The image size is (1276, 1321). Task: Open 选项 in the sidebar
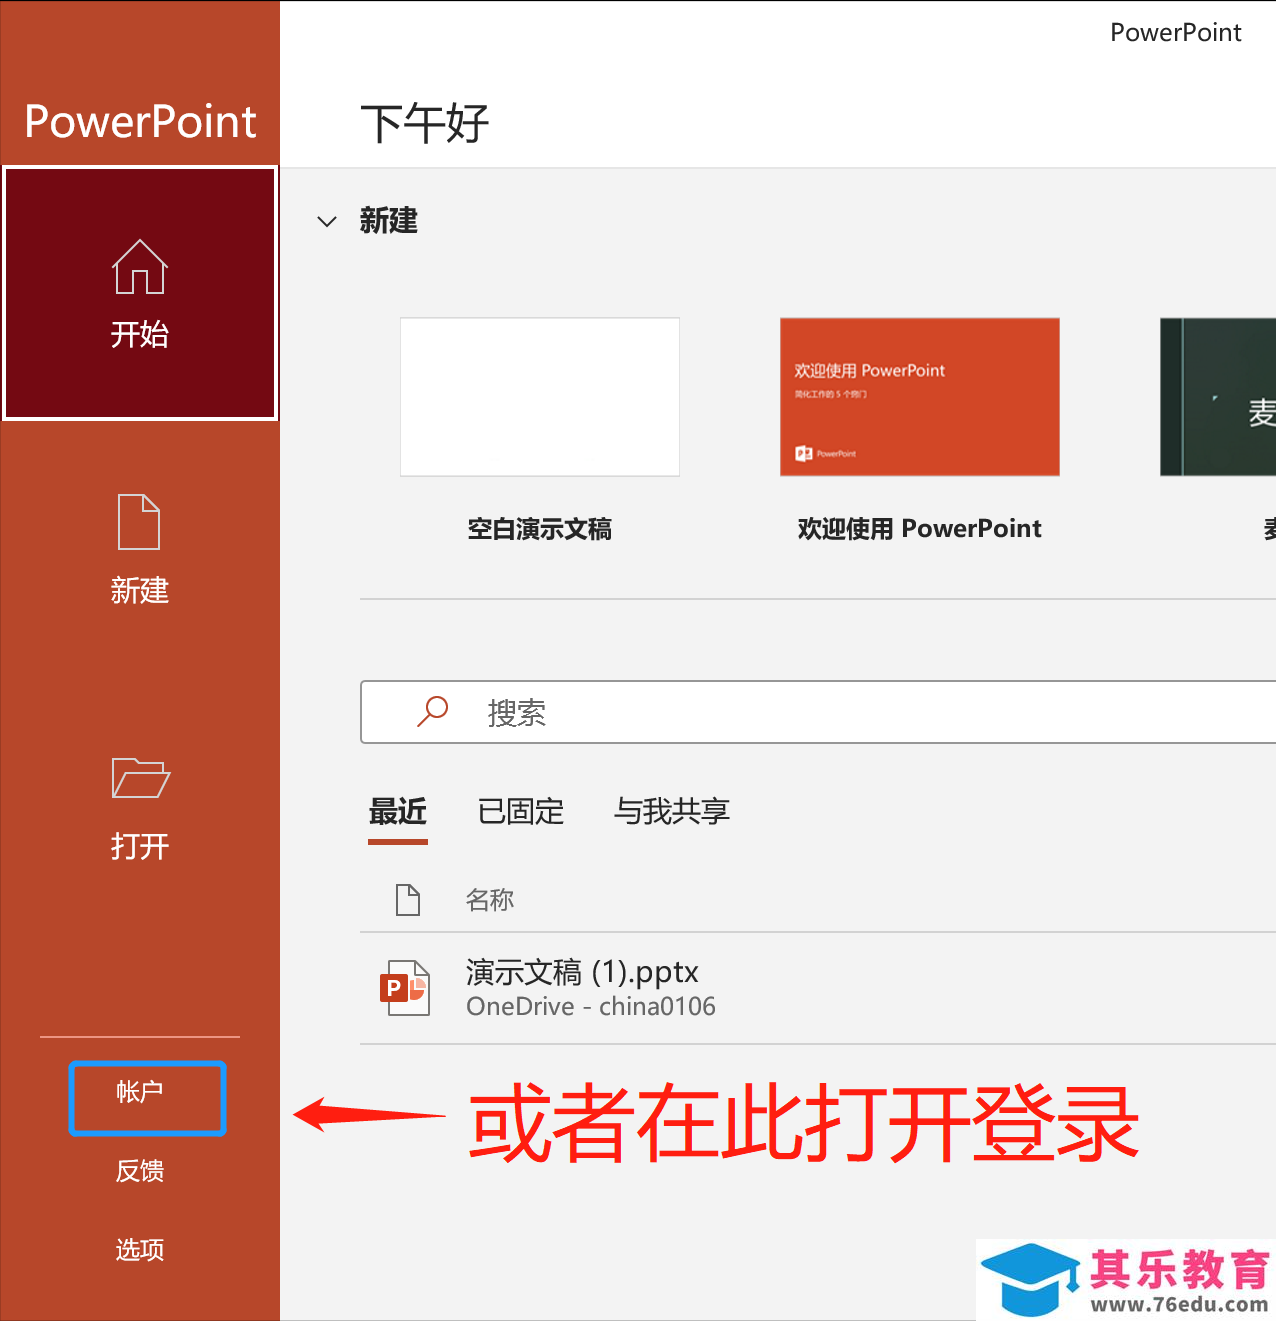(x=140, y=1249)
